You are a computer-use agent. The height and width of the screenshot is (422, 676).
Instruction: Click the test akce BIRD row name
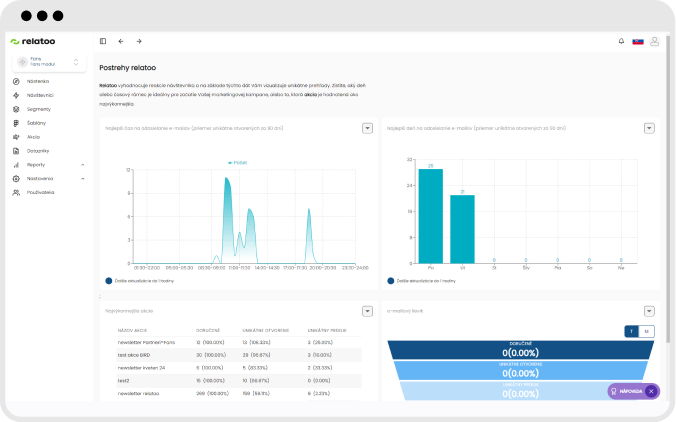pos(134,355)
